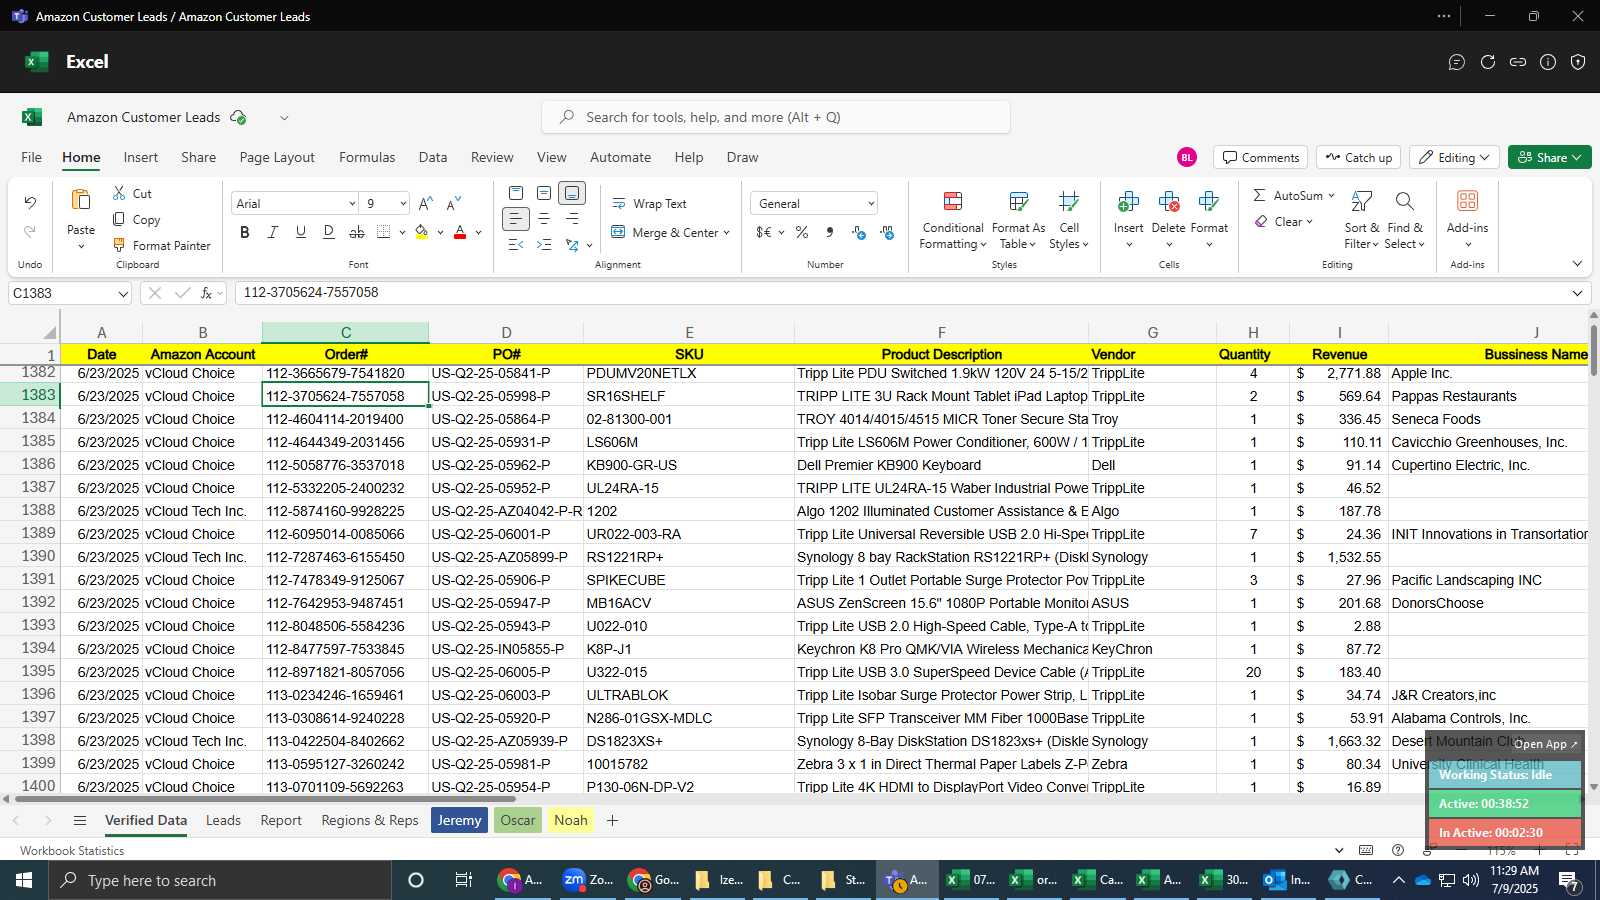Screen dimensions: 1600x900
Task: Toggle Strikethrough formatting
Action: (356, 232)
